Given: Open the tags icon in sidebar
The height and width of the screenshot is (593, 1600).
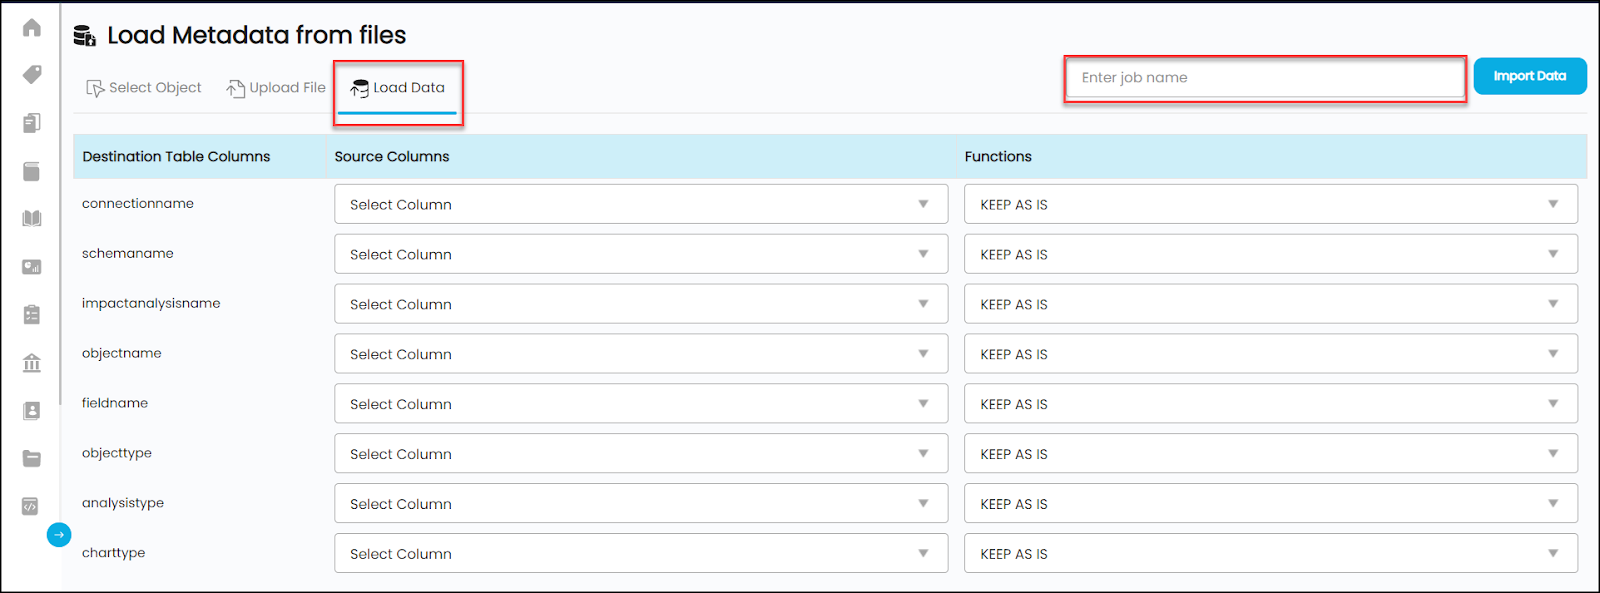Looking at the screenshot, I should point(32,75).
